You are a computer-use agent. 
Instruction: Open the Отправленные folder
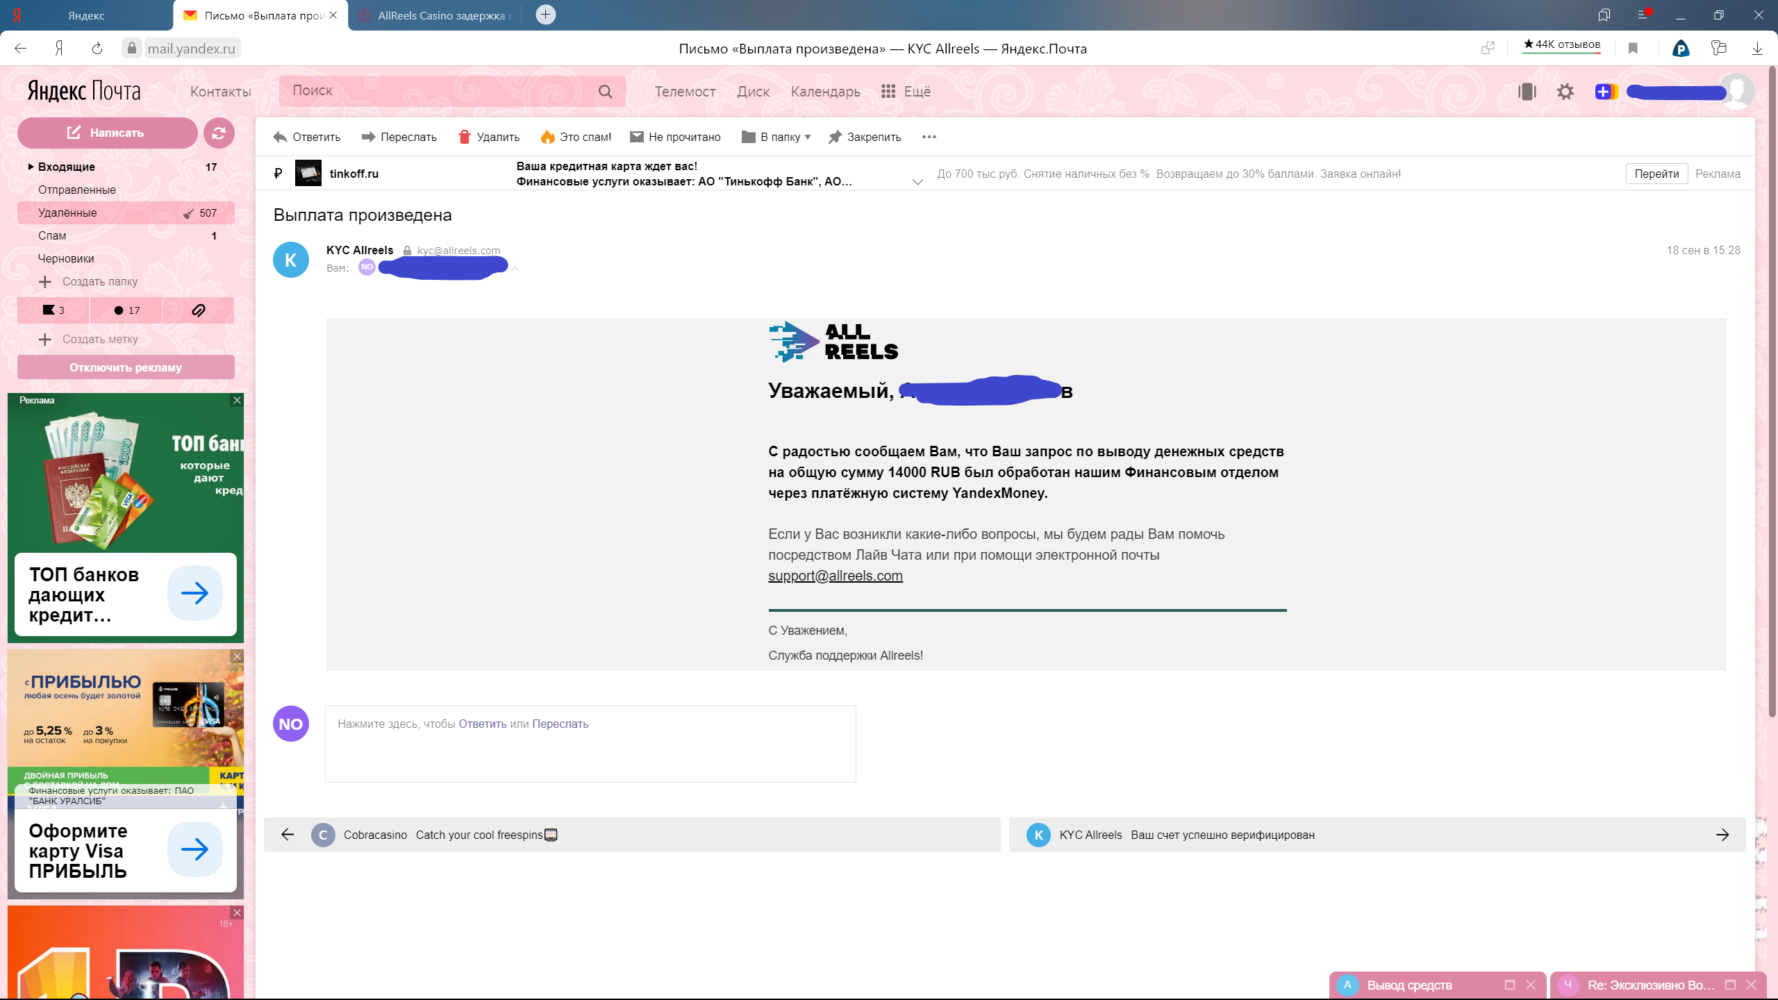pyautogui.click(x=77, y=190)
